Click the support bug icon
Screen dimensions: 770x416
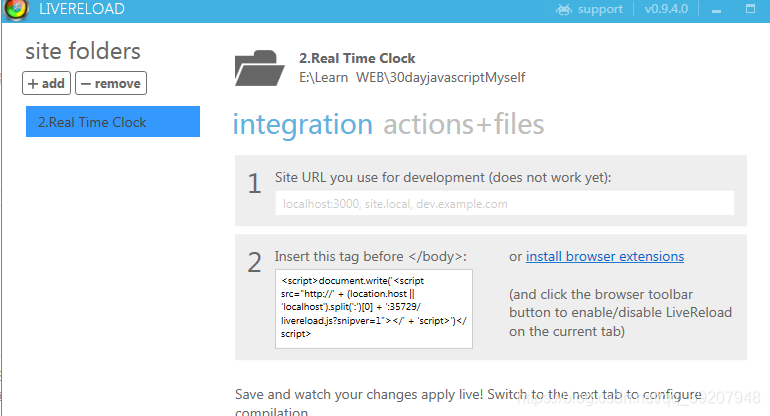click(x=564, y=9)
